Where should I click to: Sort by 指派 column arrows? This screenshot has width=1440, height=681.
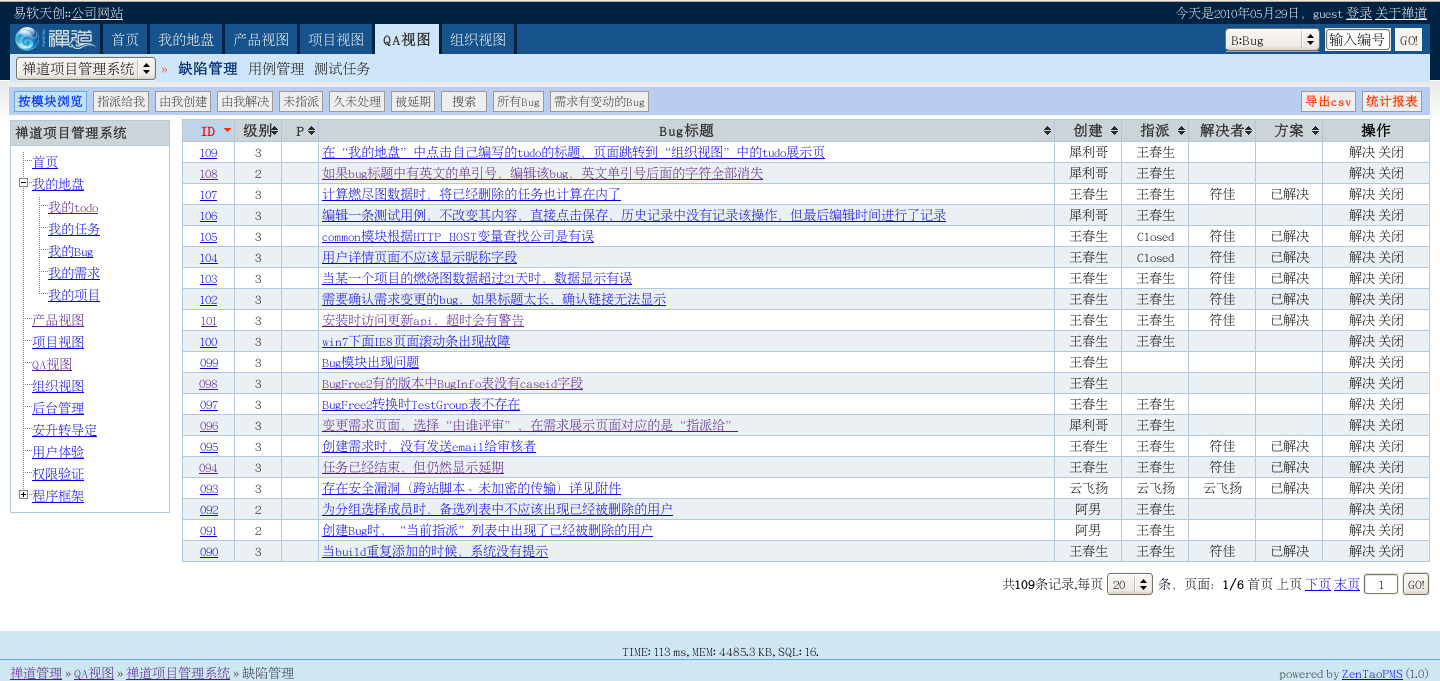tap(1181, 131)
